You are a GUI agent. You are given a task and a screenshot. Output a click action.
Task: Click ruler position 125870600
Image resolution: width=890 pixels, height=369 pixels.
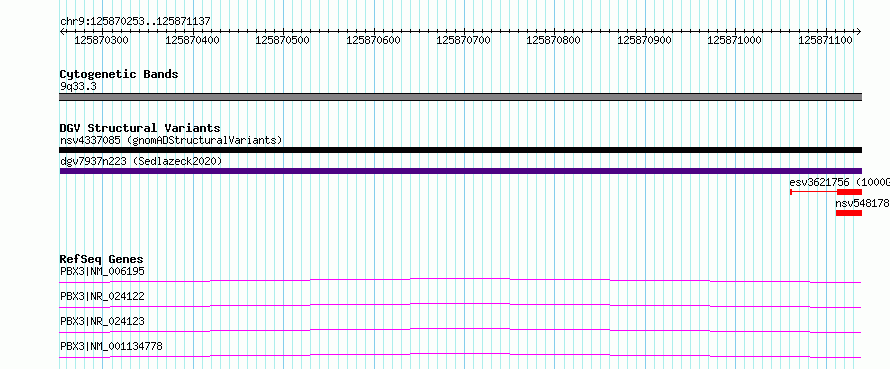[373, 40]
